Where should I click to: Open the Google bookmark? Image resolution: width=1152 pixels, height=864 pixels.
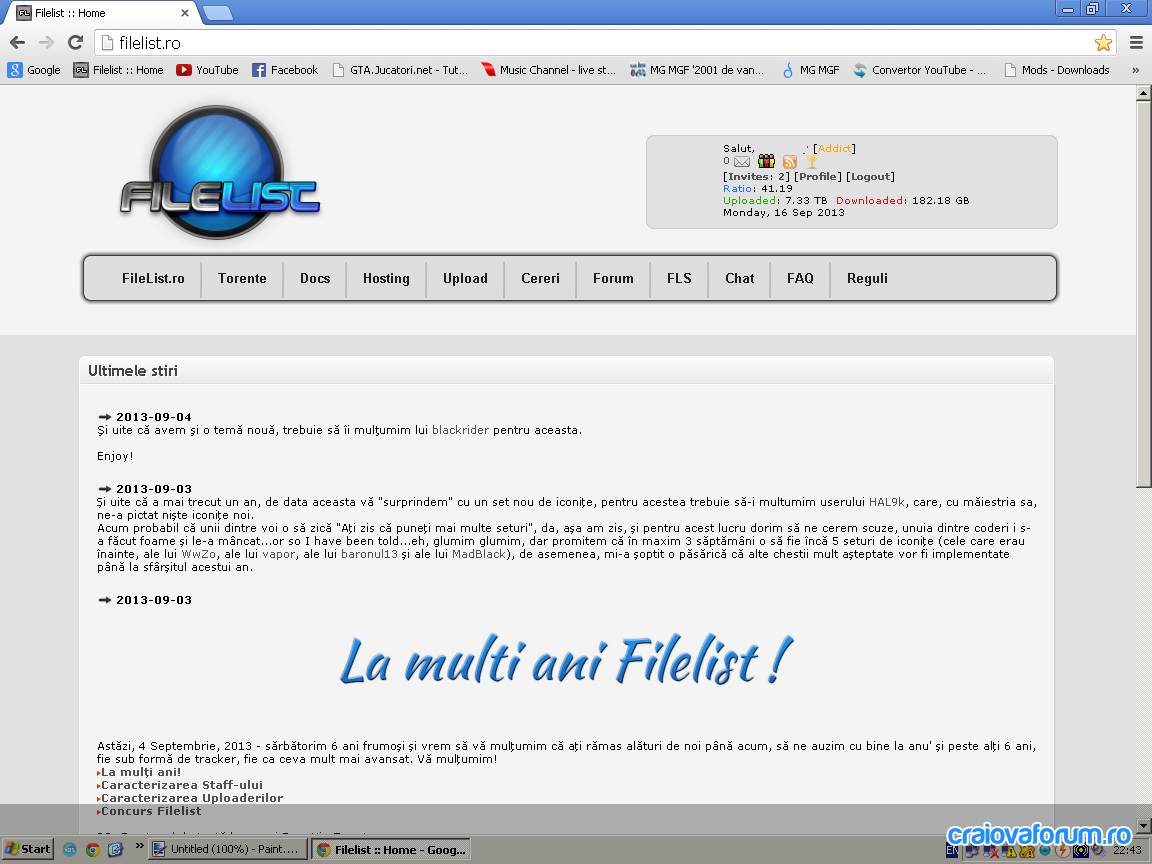click(x=34, y=70)
